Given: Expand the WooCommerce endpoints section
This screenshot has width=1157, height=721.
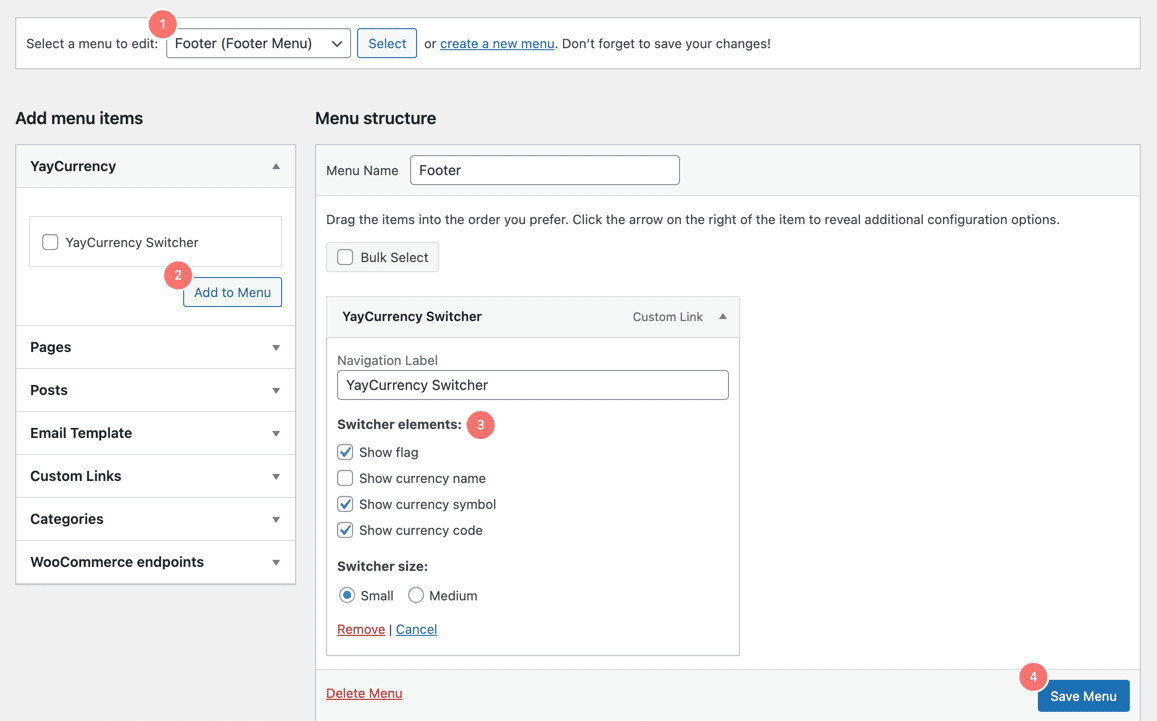Looking at the screenshot, I should pos(276,563).
